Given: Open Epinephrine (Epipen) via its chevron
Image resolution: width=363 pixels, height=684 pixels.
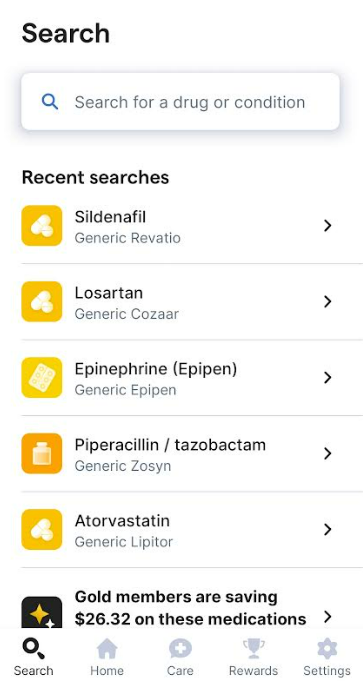Looking at the screenshot, I should point(328,377).
